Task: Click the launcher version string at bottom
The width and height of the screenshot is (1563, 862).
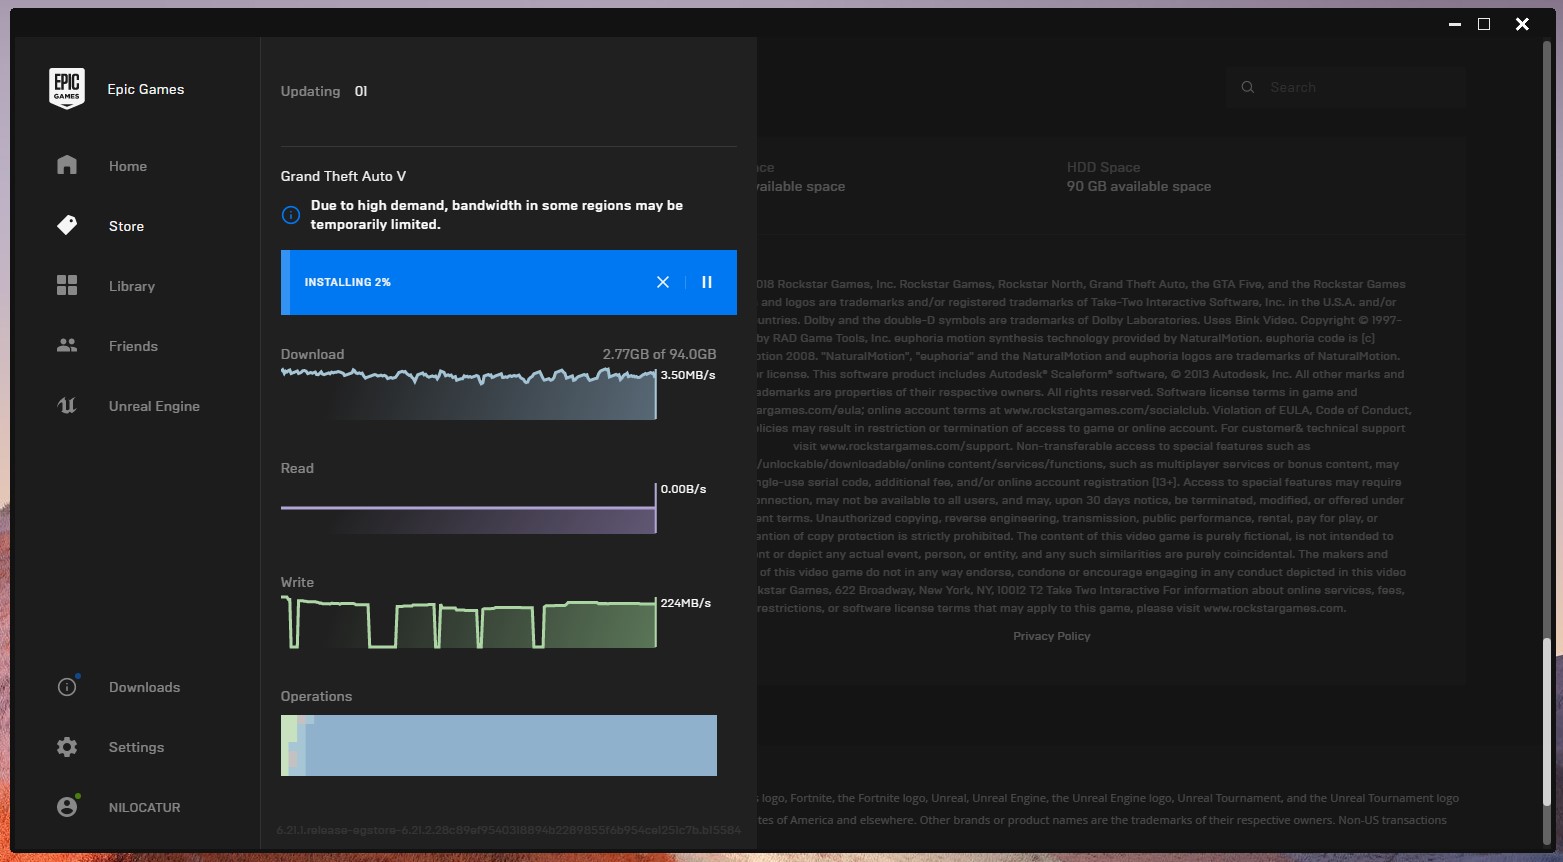Action: (x=509, y=830)
